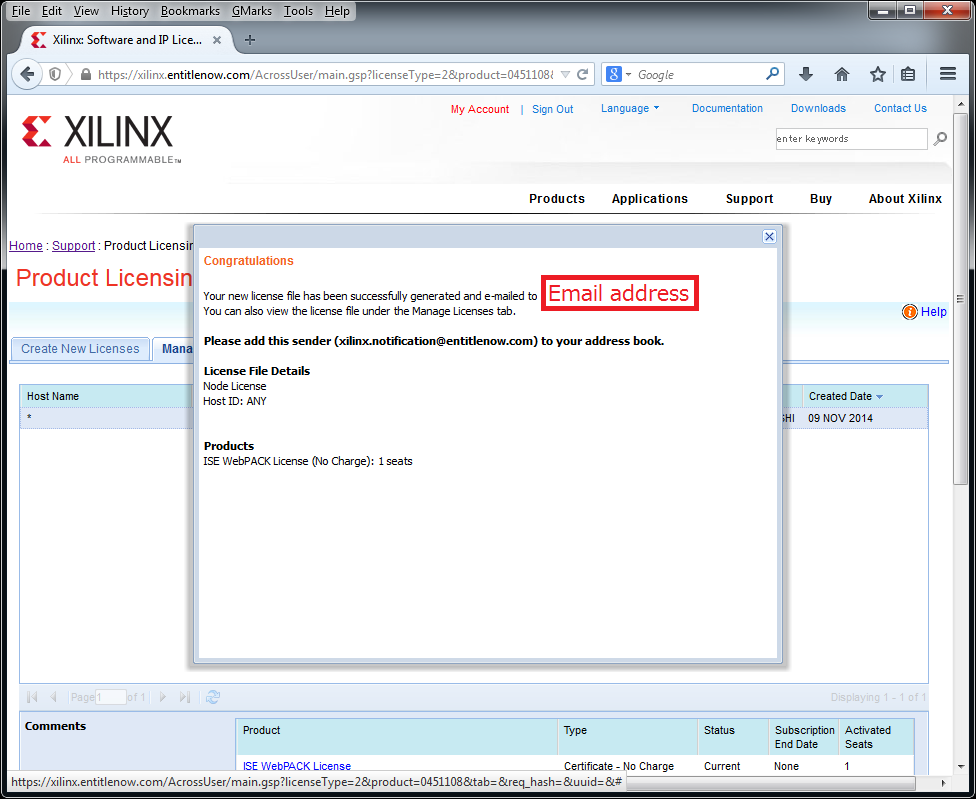The image size is (976, 799).
Task: Click the site search magnifier icon
Action: [x=940, y=138]
